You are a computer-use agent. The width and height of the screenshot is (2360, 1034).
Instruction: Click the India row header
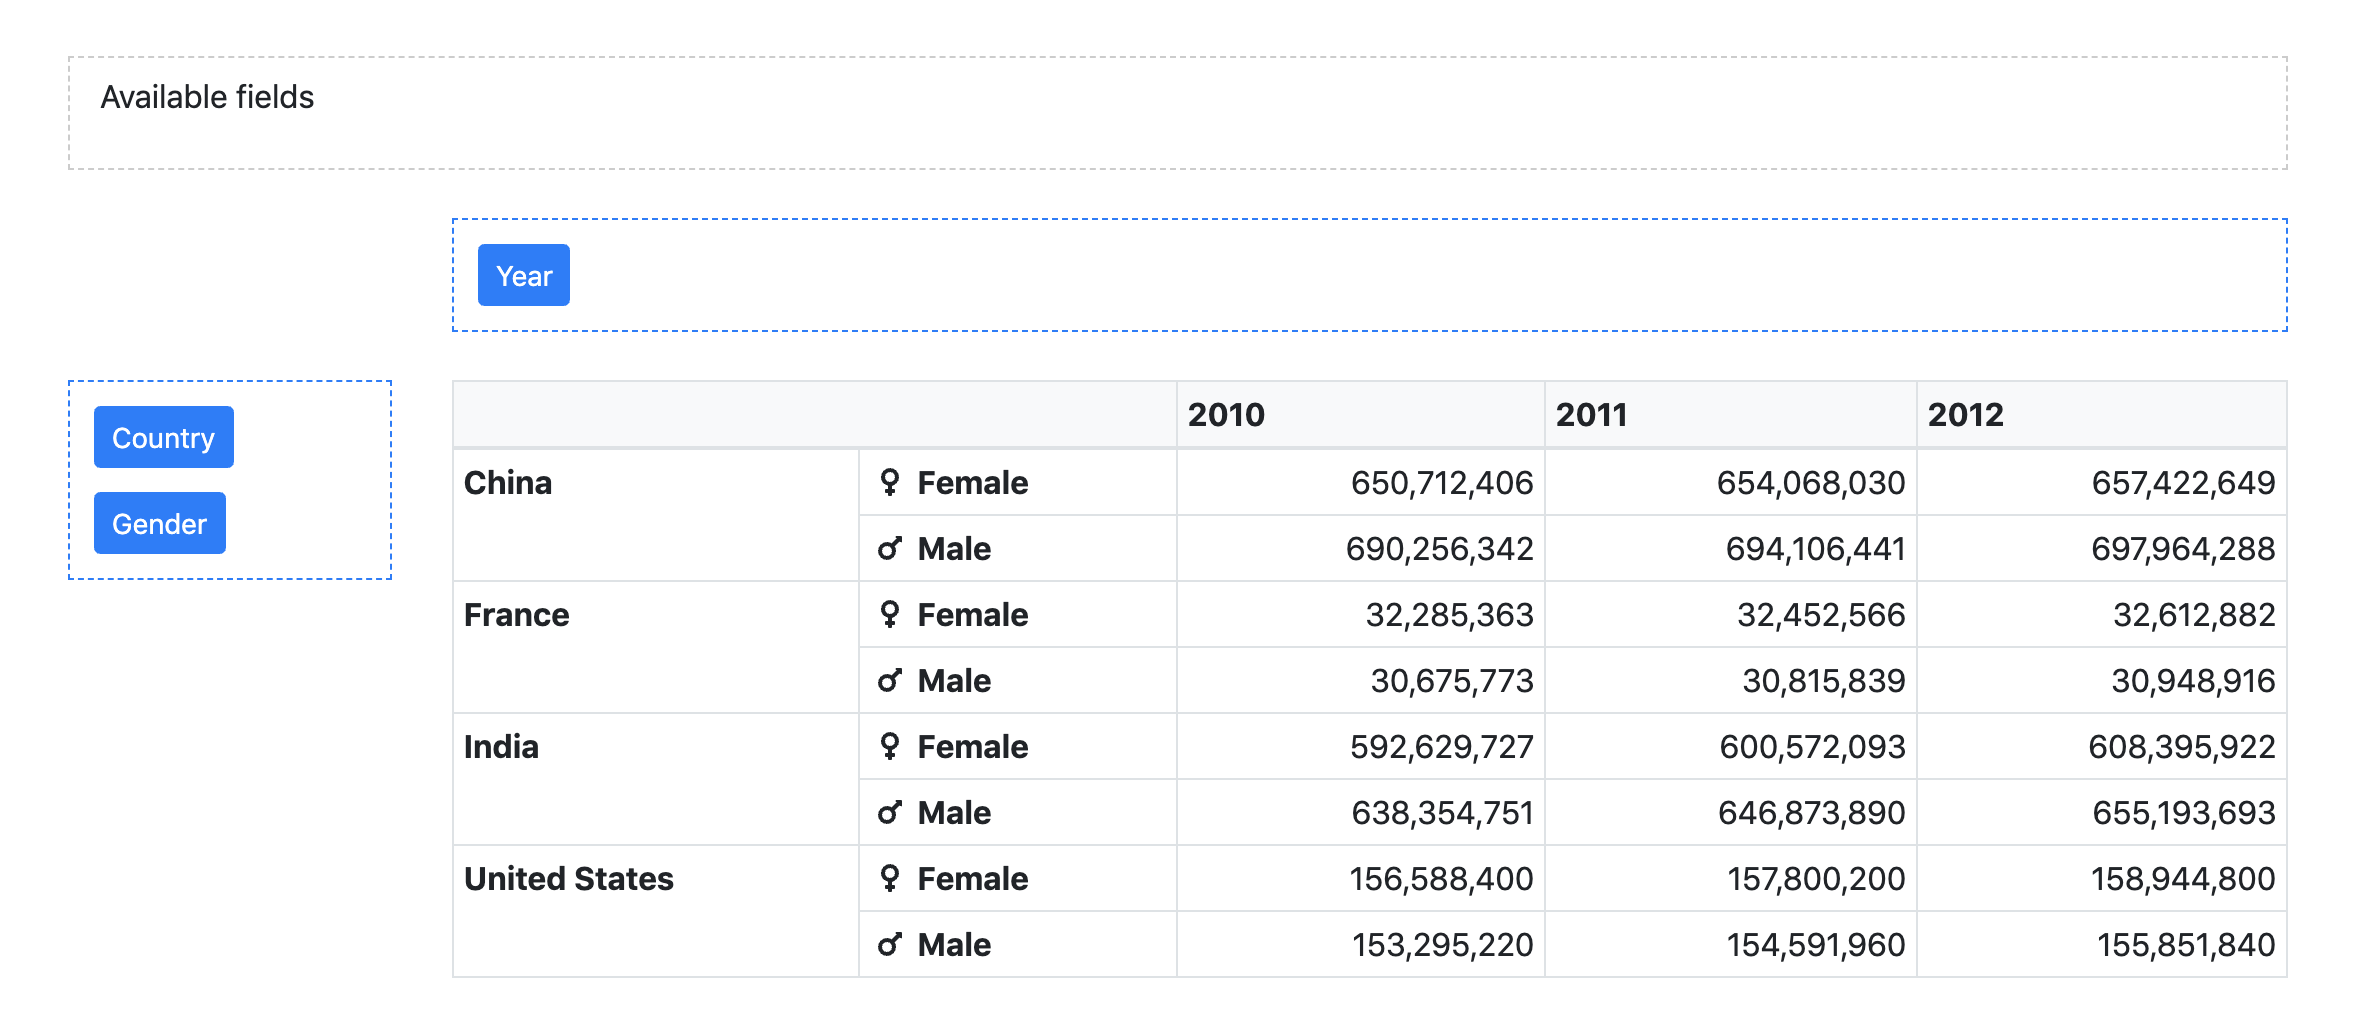tap(656, 779)
